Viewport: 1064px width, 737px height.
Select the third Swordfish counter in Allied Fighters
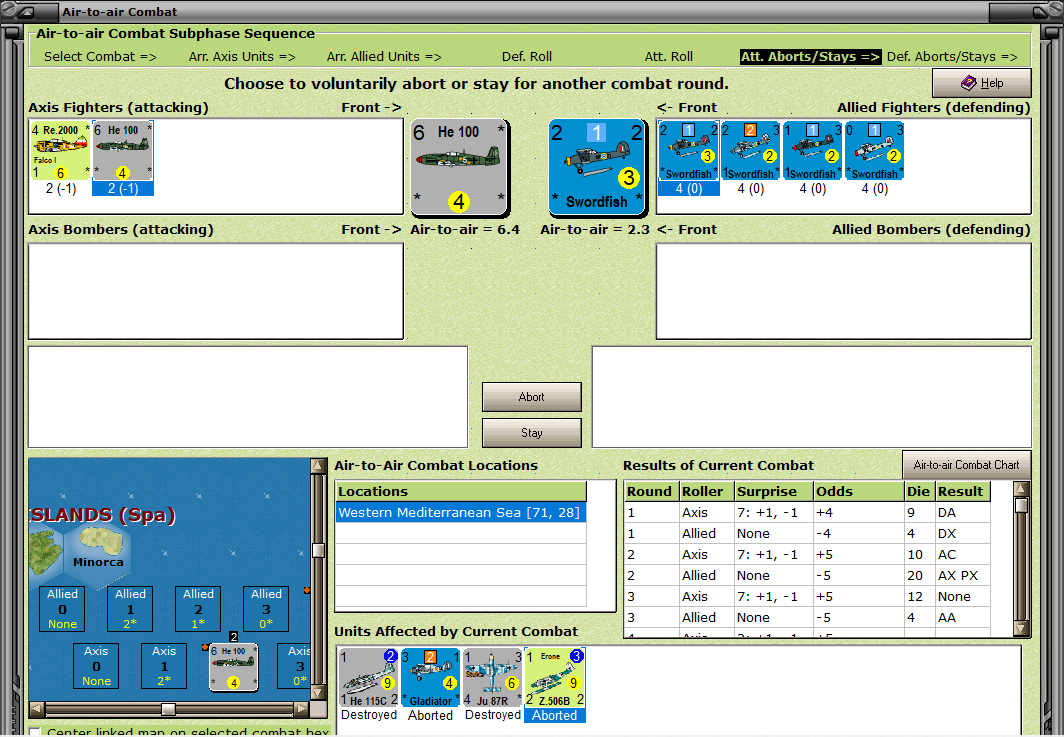[x=812, y=151]
